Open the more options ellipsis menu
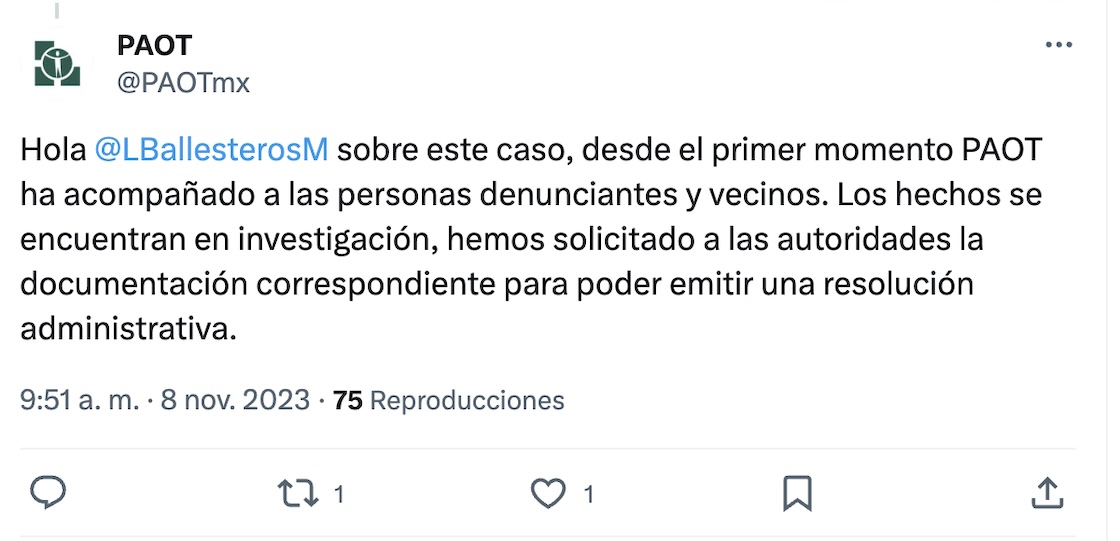Image resolution: width=1120 pixels, height=541 pixels. coord(1057,46)
